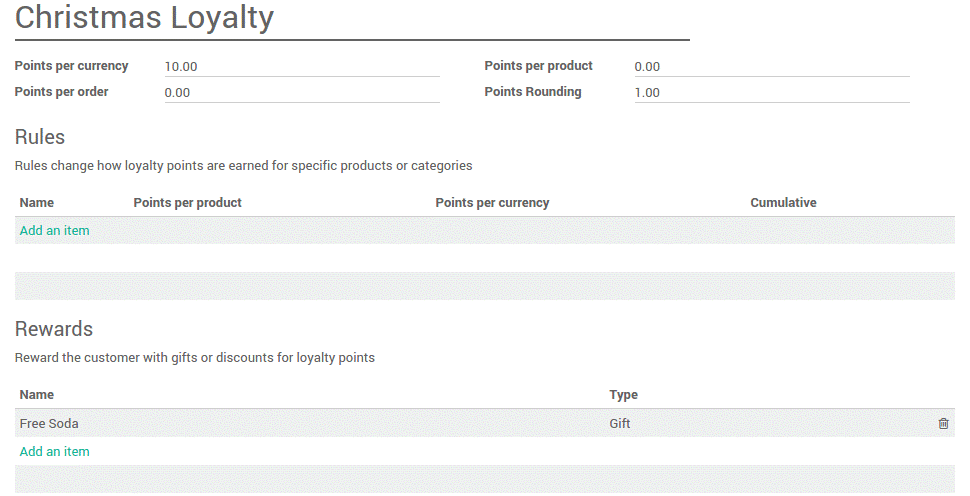Click the Points per currency form label
970x496 pixels.
coord(71,66)
